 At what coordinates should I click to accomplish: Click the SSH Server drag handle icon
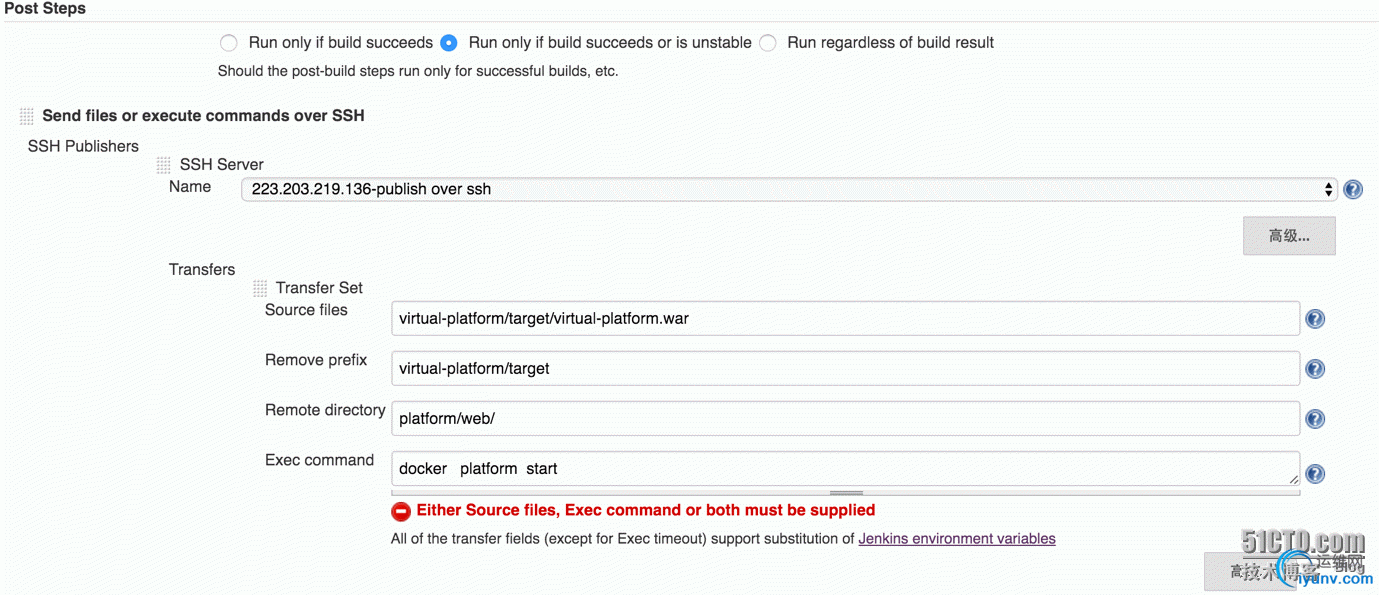coord(164,165)
